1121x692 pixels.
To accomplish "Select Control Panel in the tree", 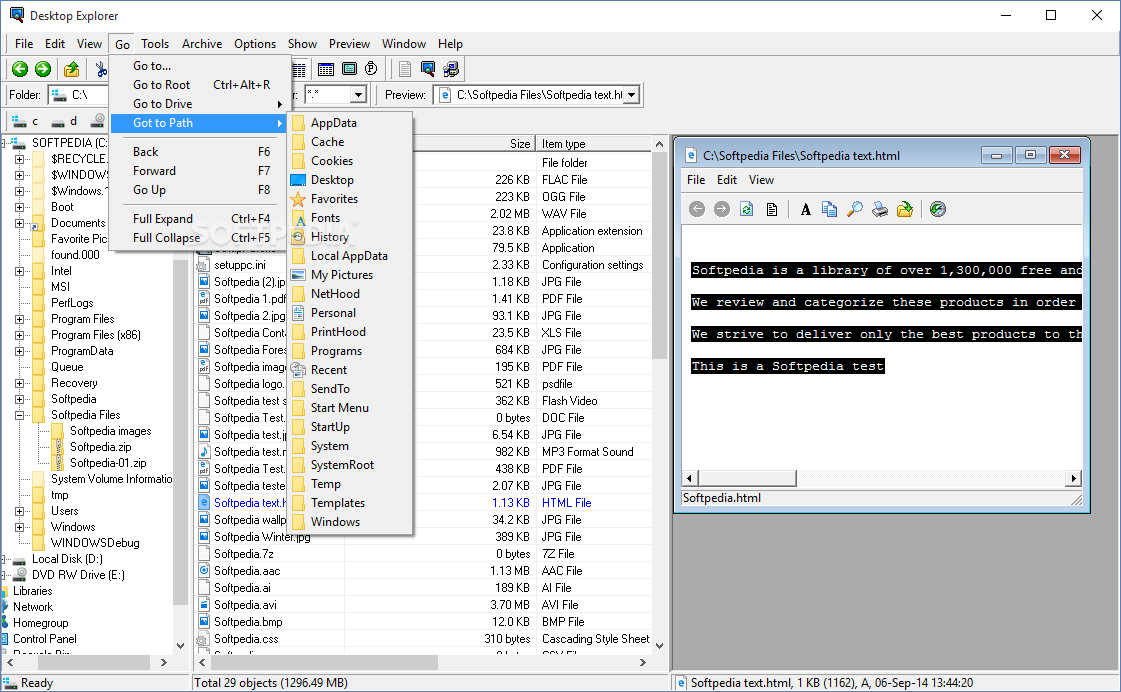I will click(x=44, y=639).
